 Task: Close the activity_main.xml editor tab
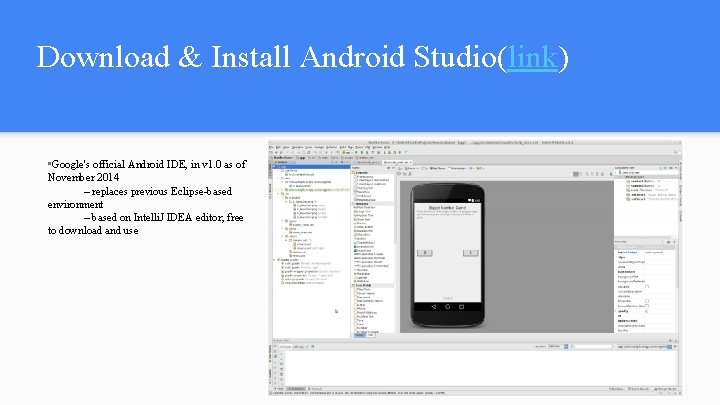pos(411,162)
